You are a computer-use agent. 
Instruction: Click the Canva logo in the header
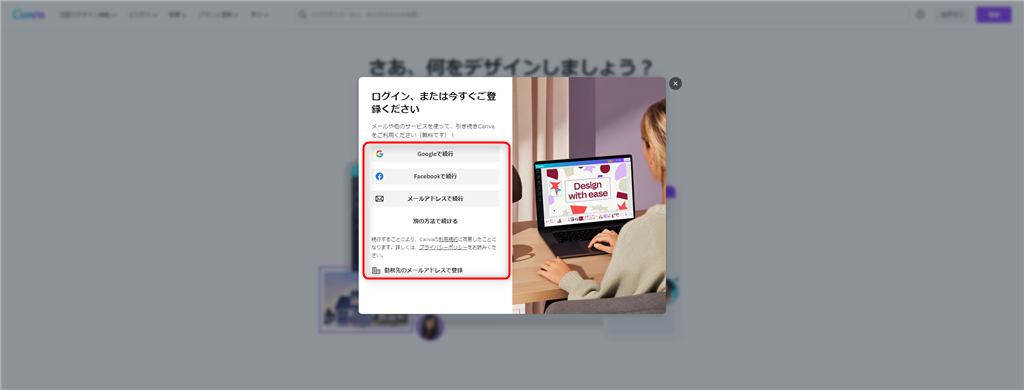tap(29, 14)
